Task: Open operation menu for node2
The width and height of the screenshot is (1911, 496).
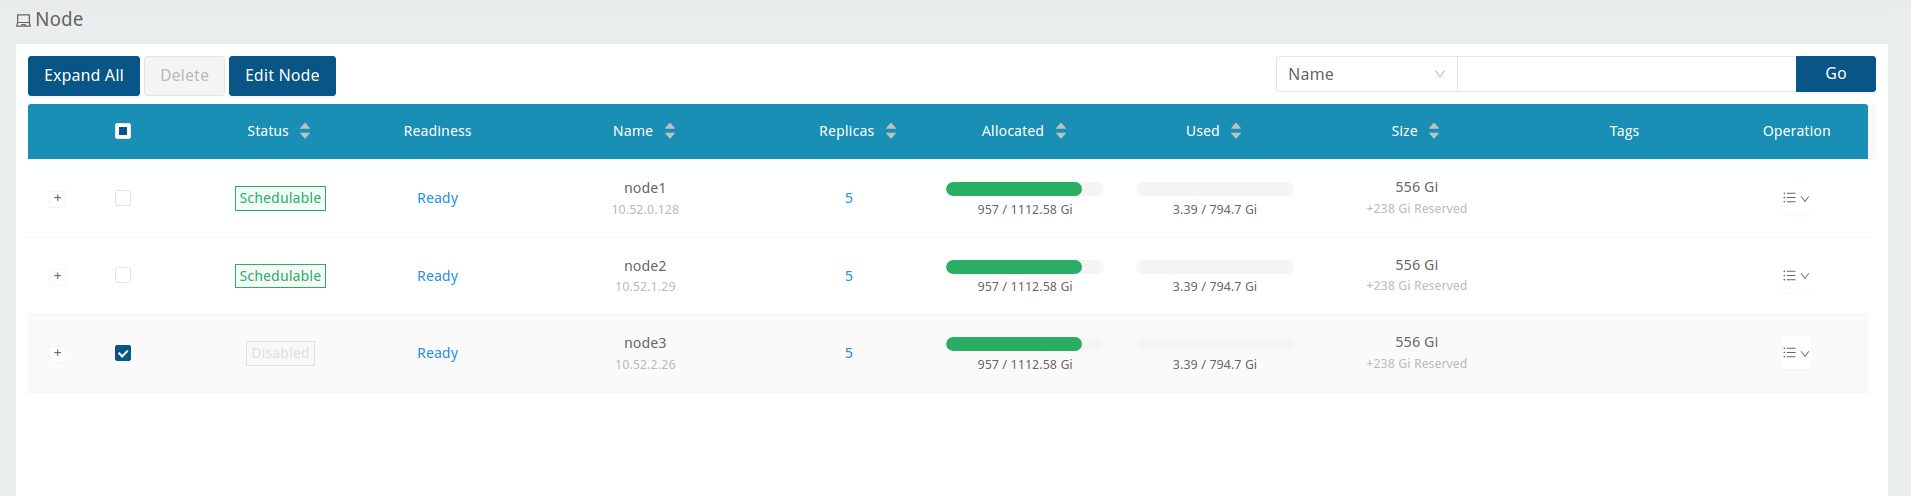Action: [1796, 276]
